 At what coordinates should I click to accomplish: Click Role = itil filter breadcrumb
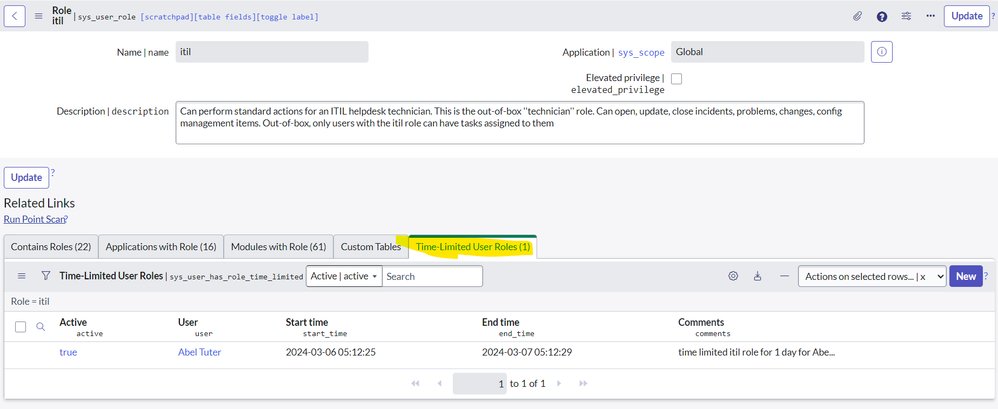(x=31, y=302)
